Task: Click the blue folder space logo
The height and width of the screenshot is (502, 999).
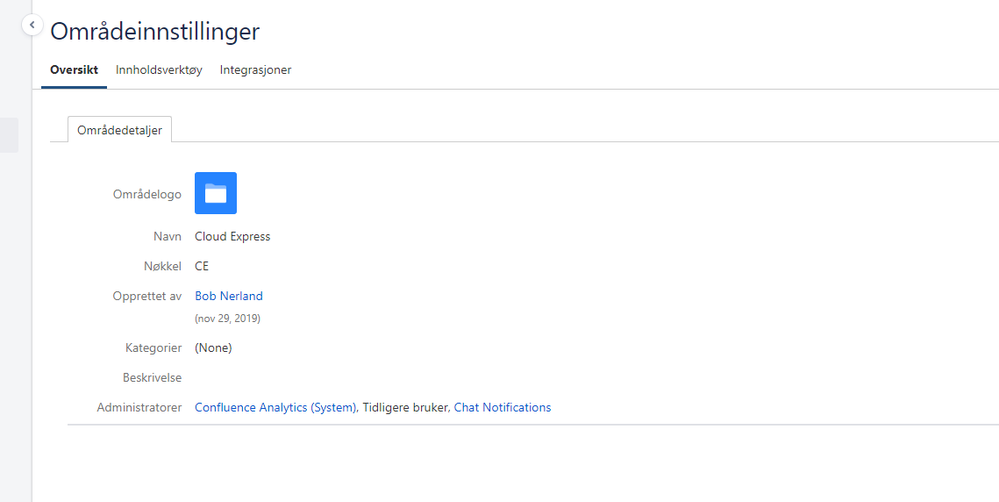Action: pyautogui.click(x=215, y=193)
